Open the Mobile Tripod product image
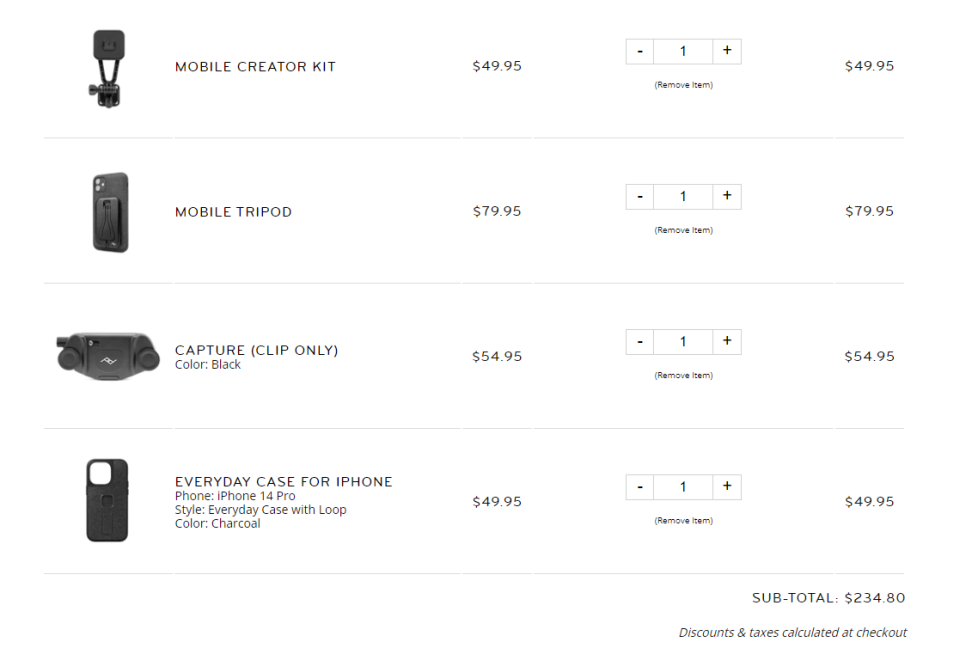Screen dimensions: 966x648 pyautogui.click(x=110, y=213)
